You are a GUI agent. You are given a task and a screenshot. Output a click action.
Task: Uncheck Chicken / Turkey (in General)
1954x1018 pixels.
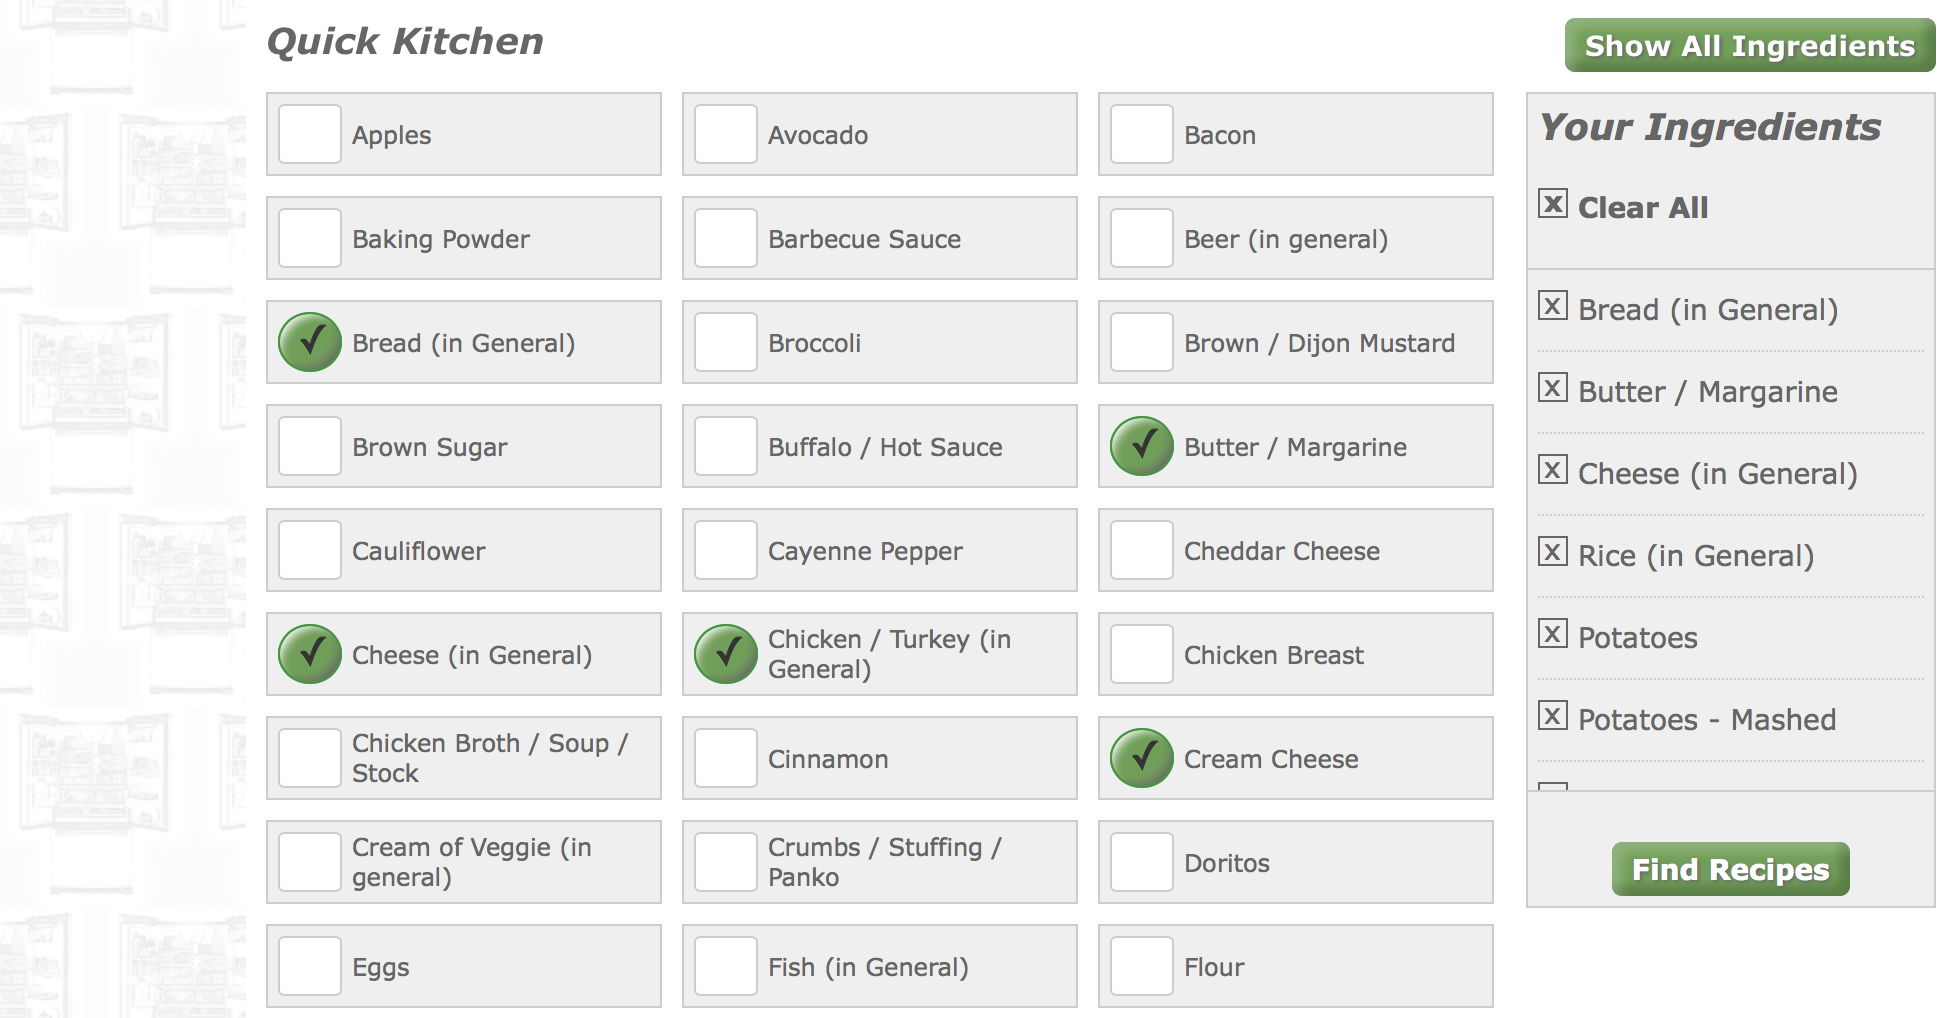[726, 654]
